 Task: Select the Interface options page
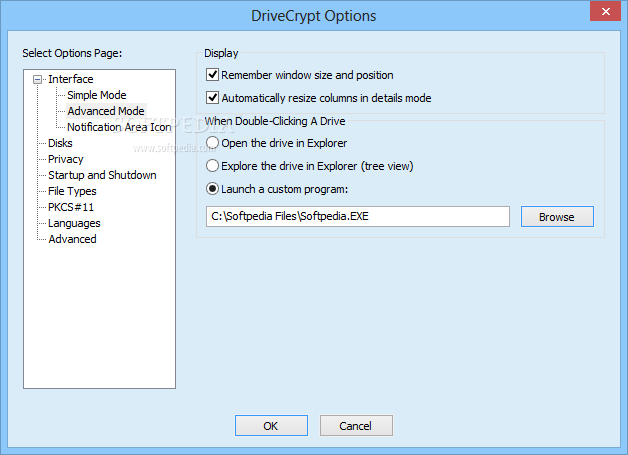[70, 79]
